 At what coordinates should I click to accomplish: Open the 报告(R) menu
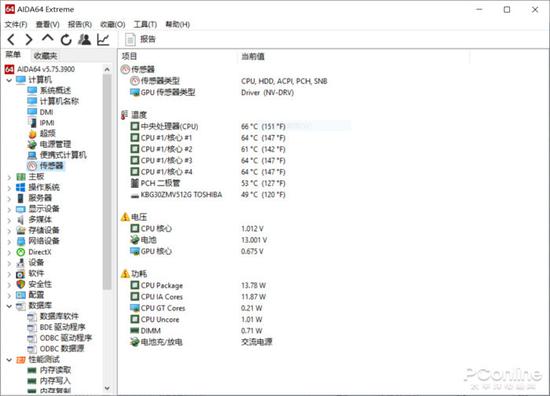click(80, 24)
